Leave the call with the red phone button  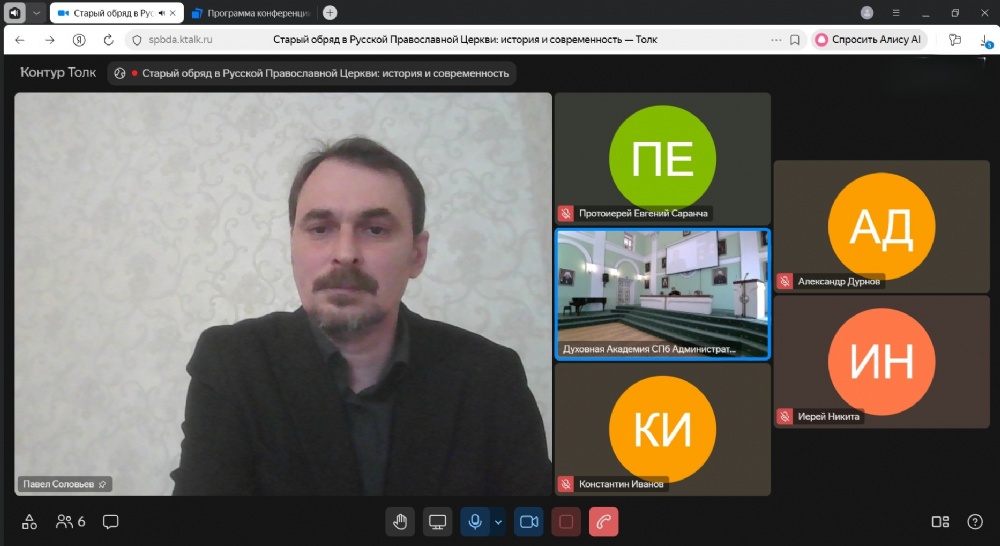(603, 522)
